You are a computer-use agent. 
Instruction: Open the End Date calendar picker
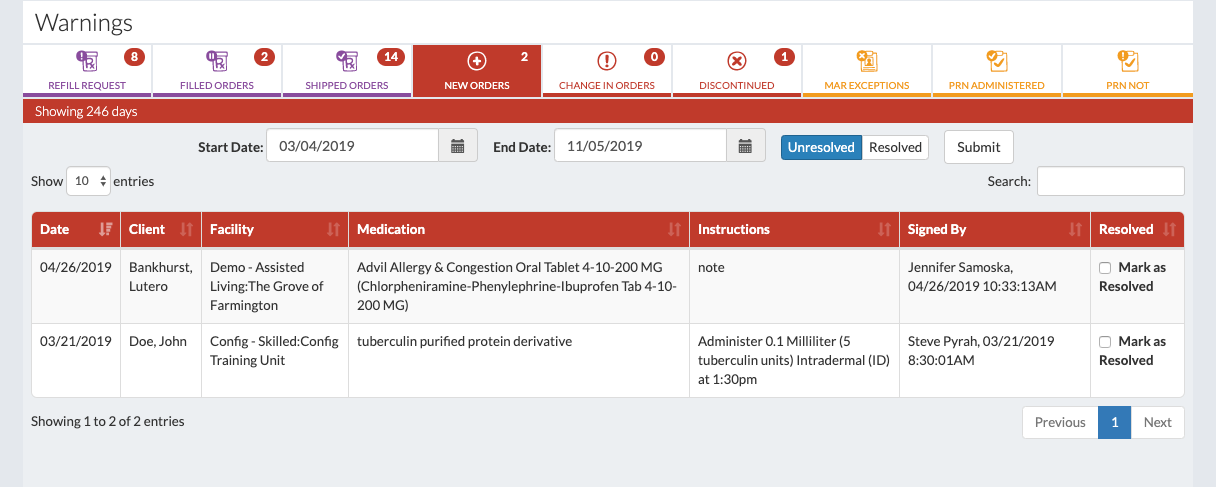745,146
